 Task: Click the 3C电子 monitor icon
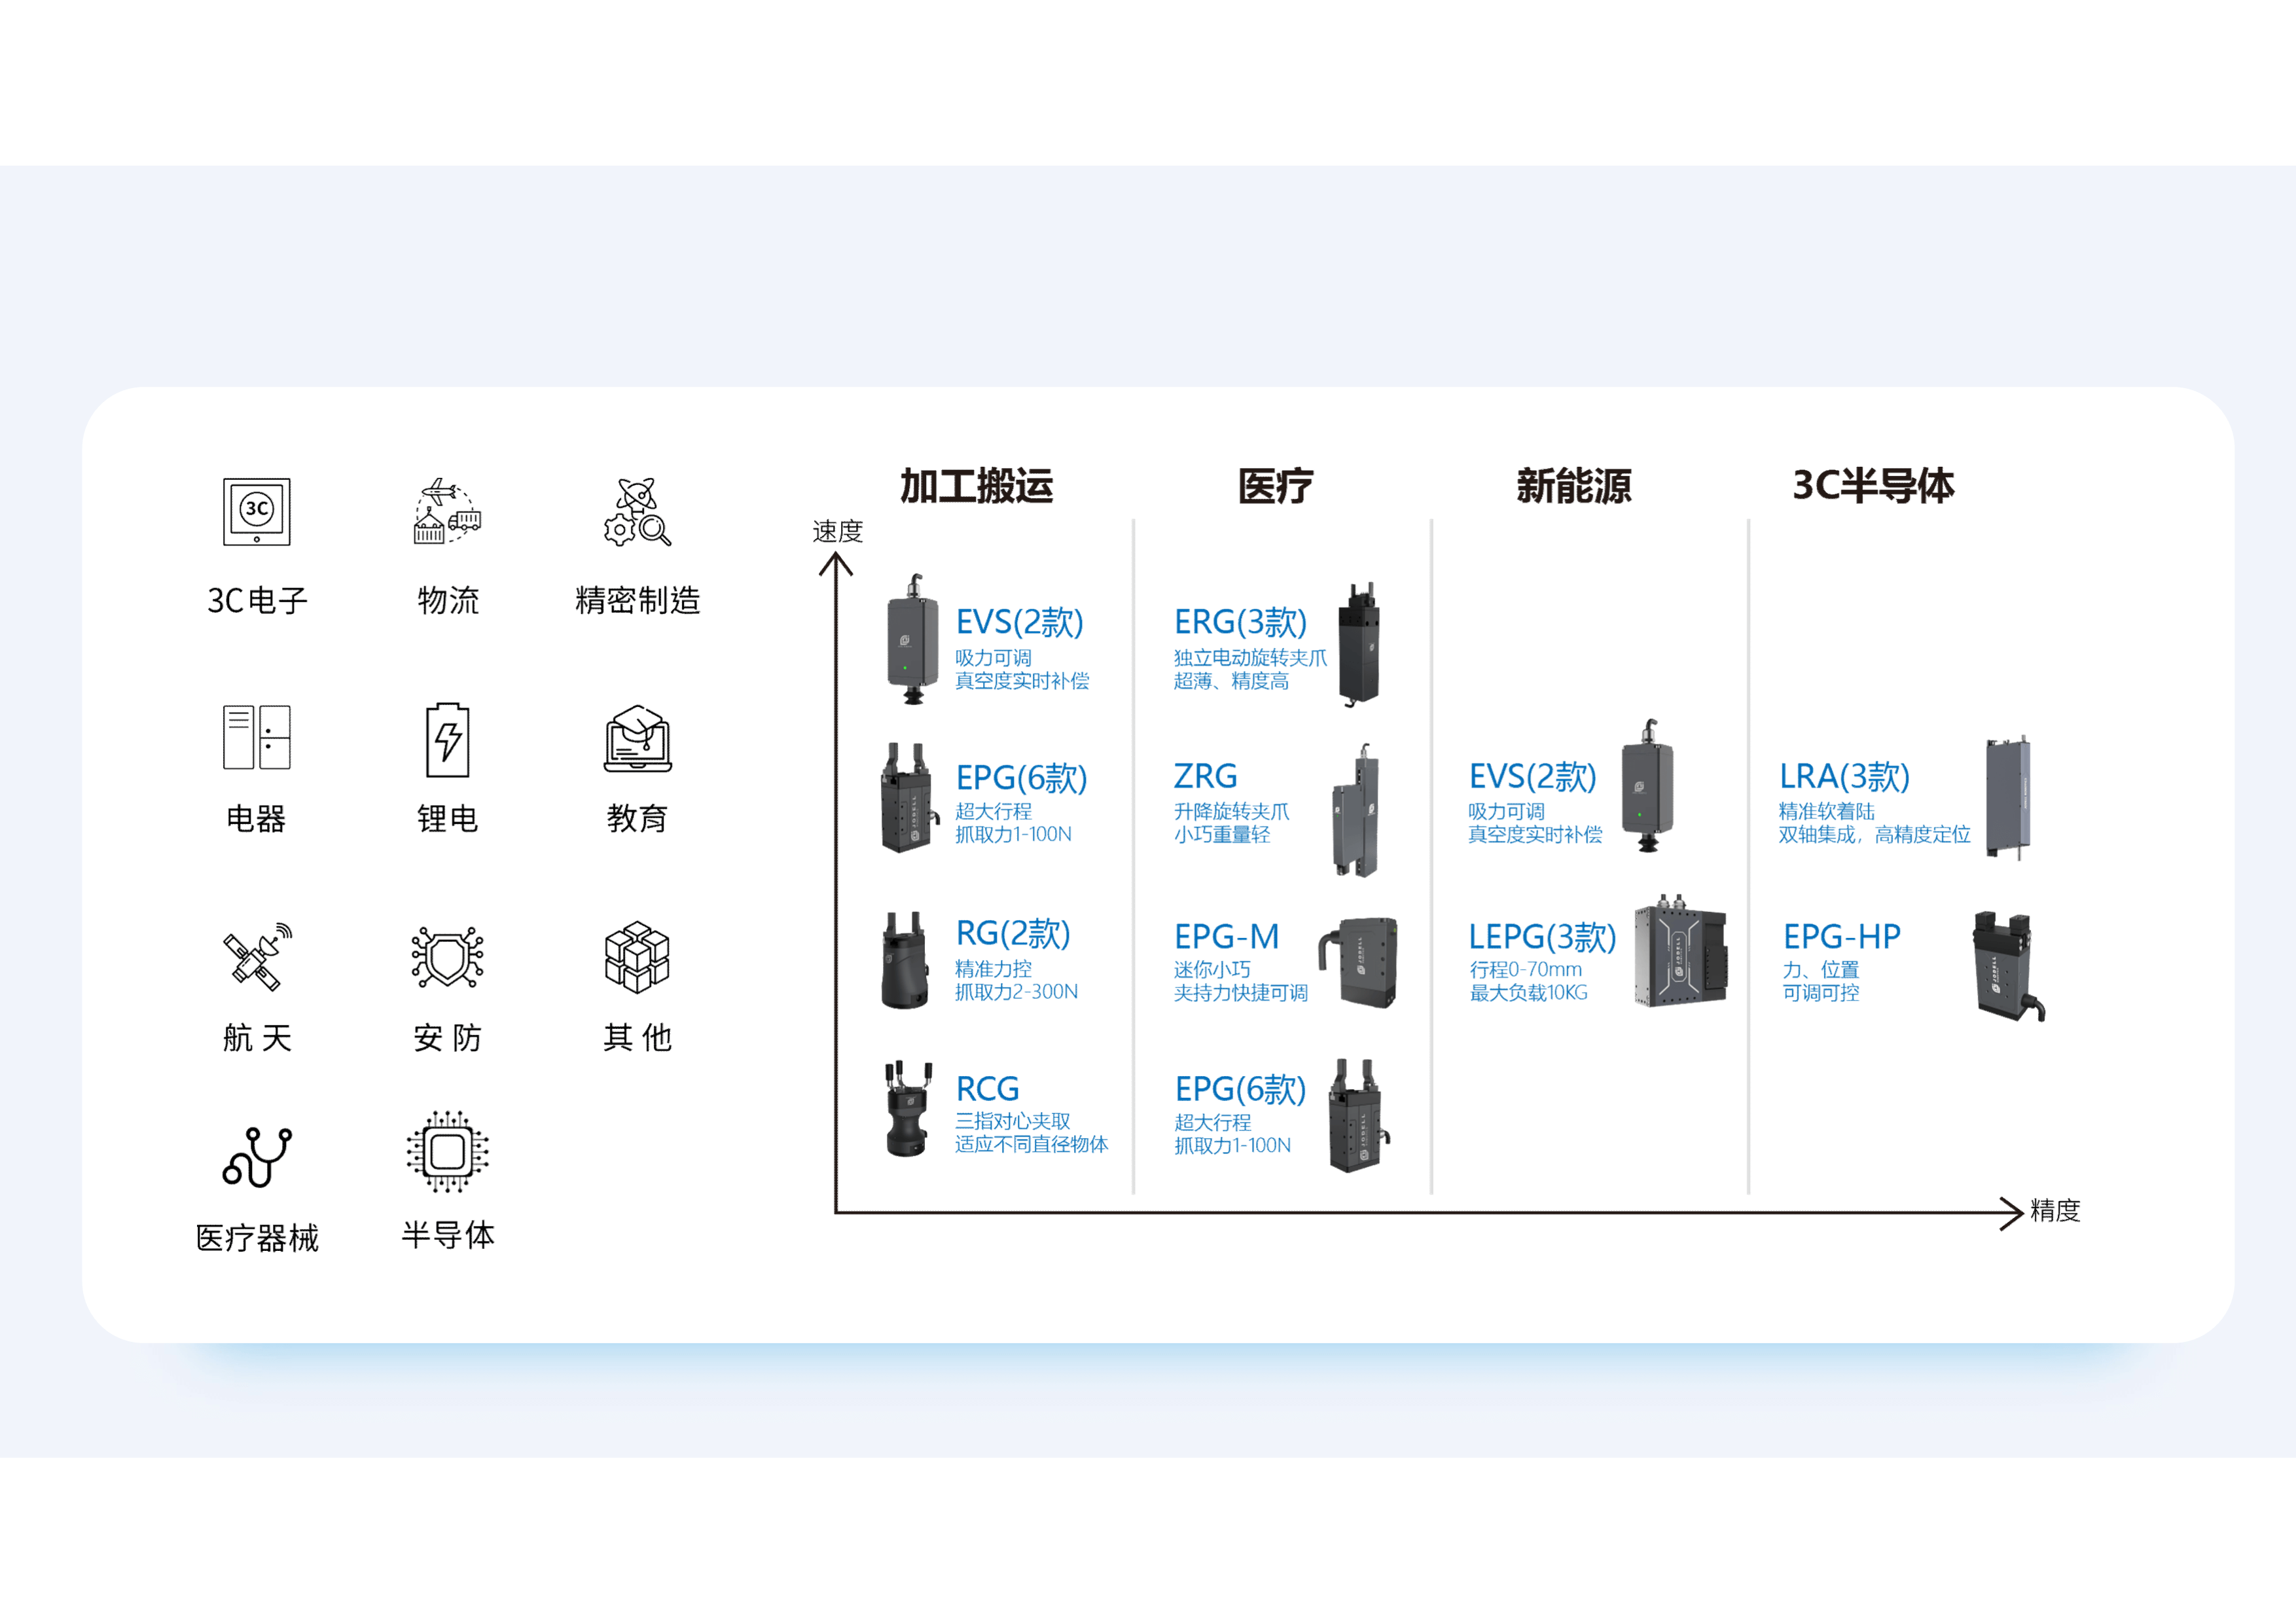pos(257,511)
